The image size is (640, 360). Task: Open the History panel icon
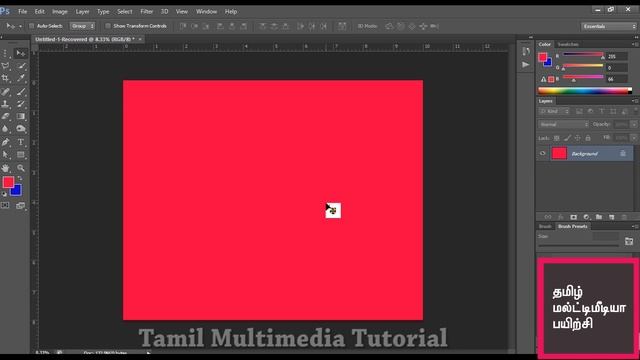tap(526, 51)
